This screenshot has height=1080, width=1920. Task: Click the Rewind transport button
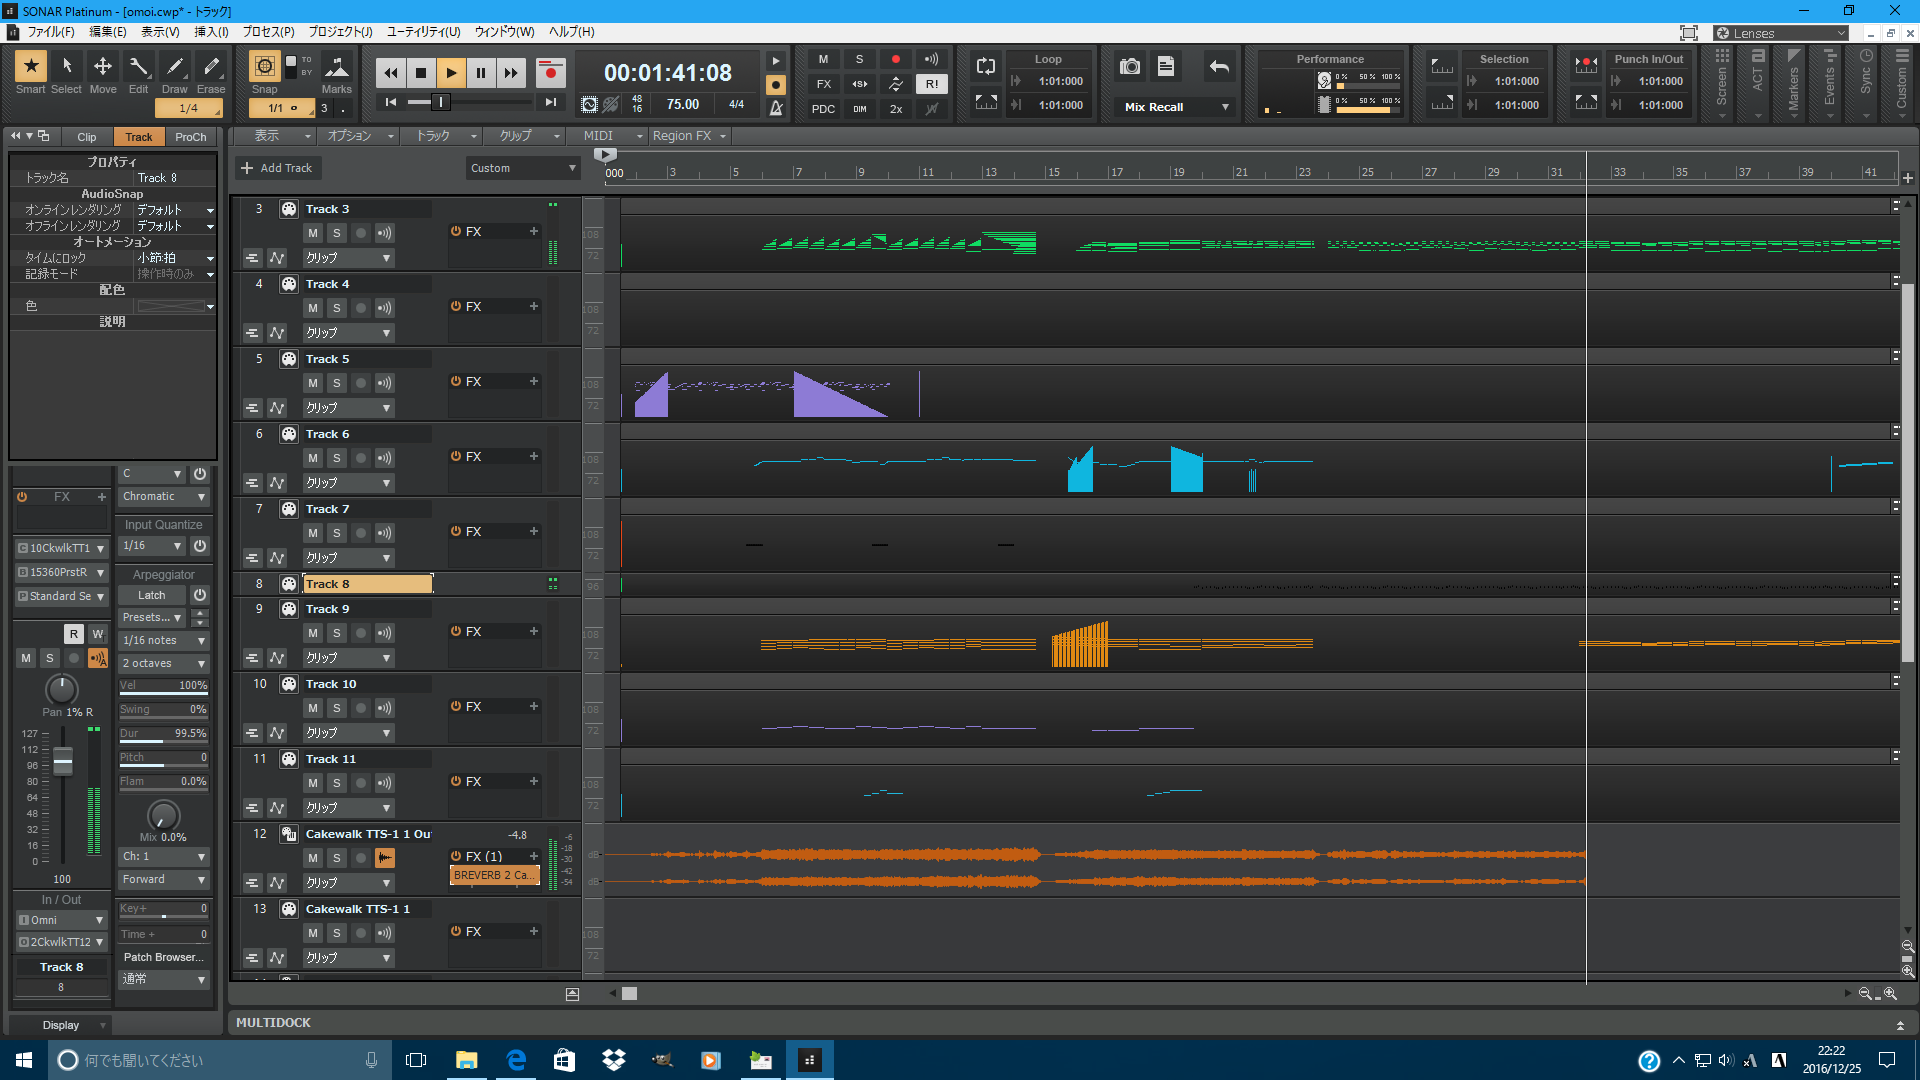tap(391, 72)
